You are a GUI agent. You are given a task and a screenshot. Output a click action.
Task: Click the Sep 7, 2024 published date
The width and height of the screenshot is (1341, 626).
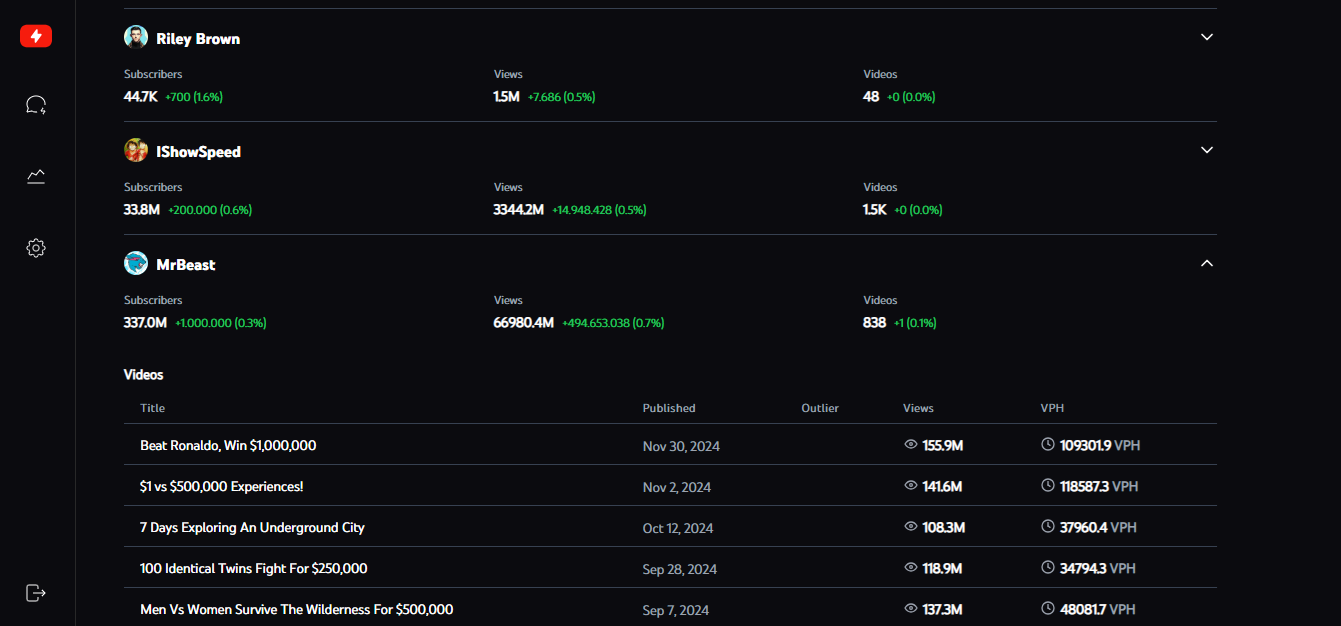click(676, 610)
